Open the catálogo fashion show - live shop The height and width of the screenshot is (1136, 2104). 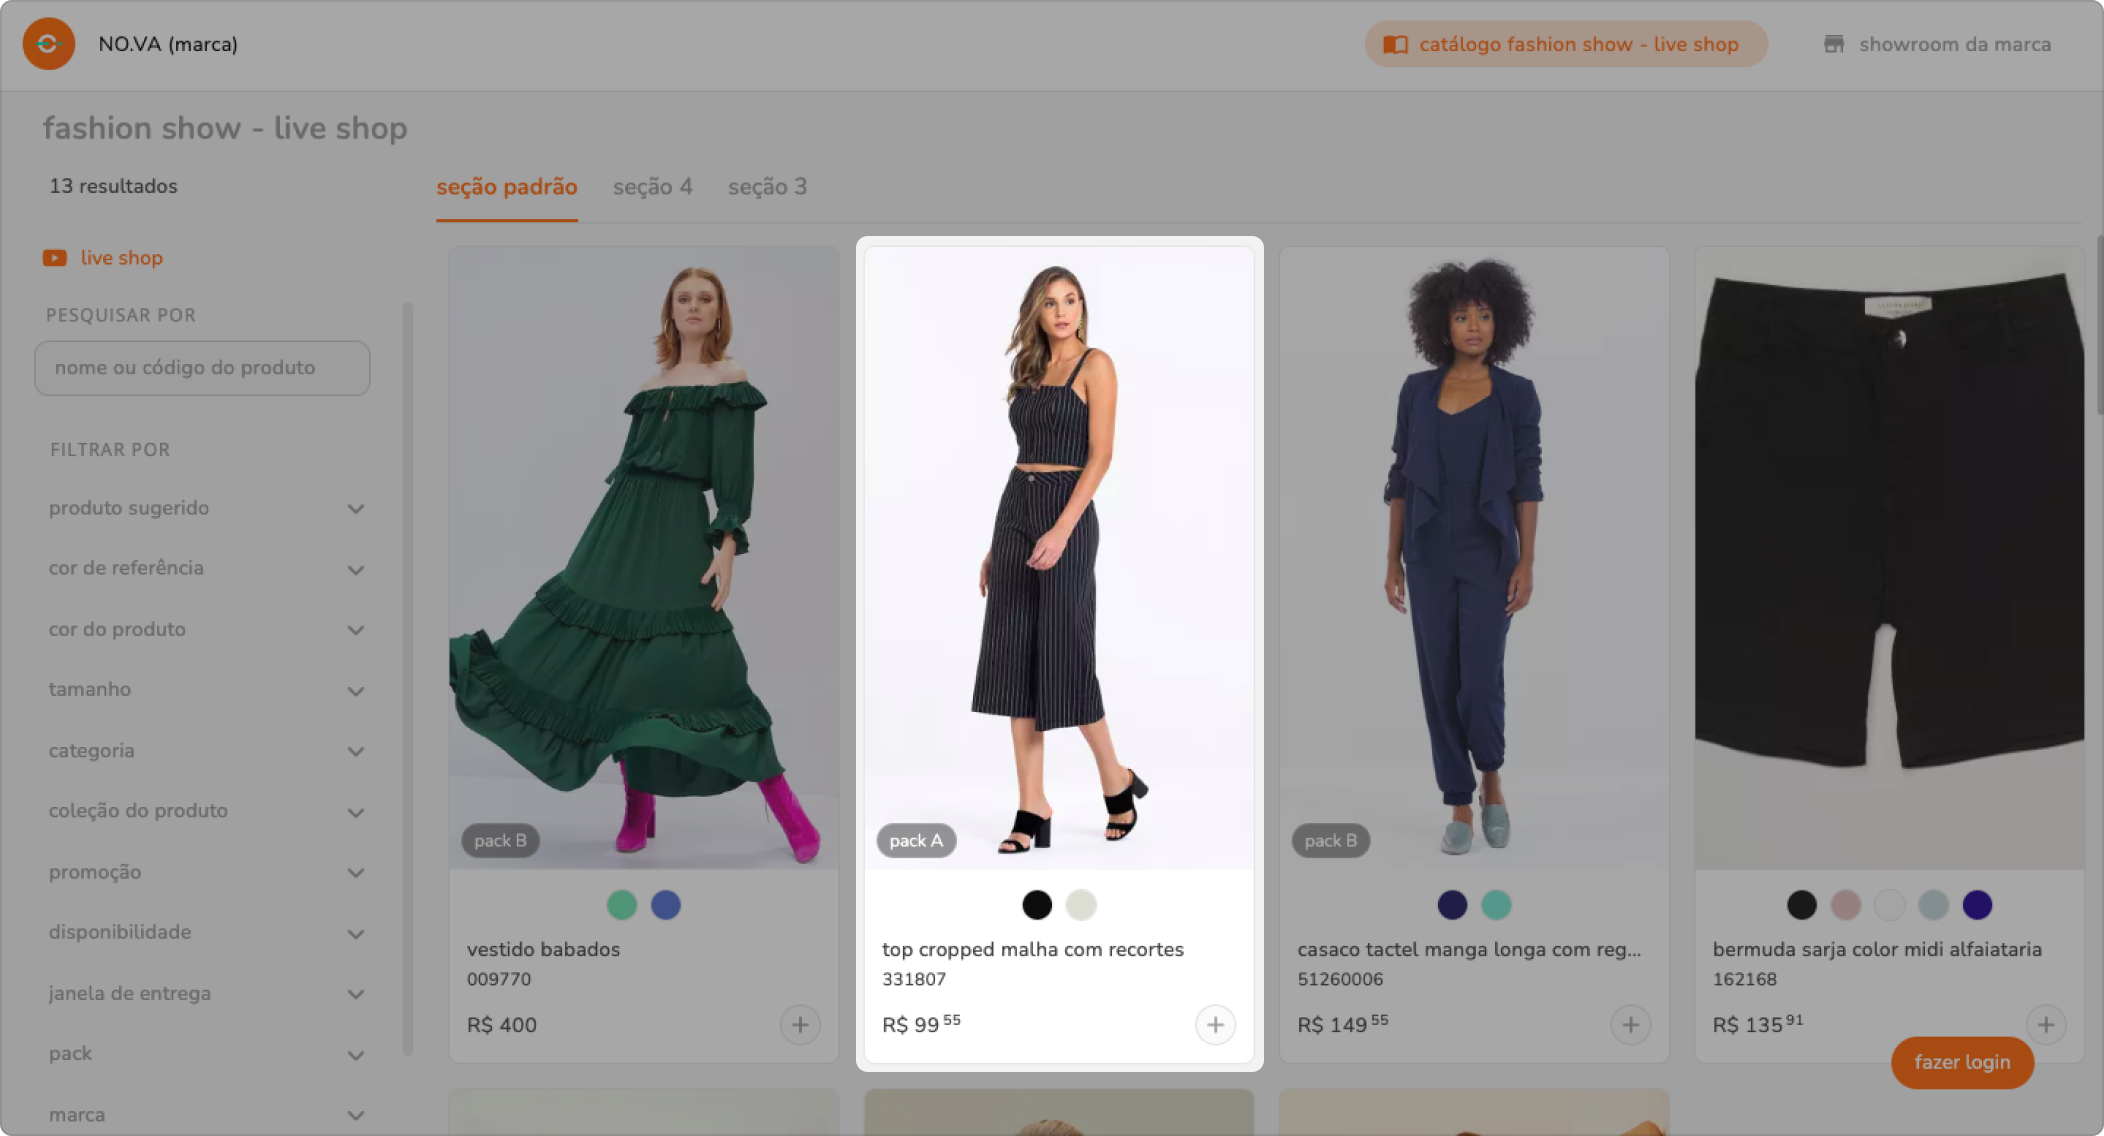click(x=1565, y=44)
